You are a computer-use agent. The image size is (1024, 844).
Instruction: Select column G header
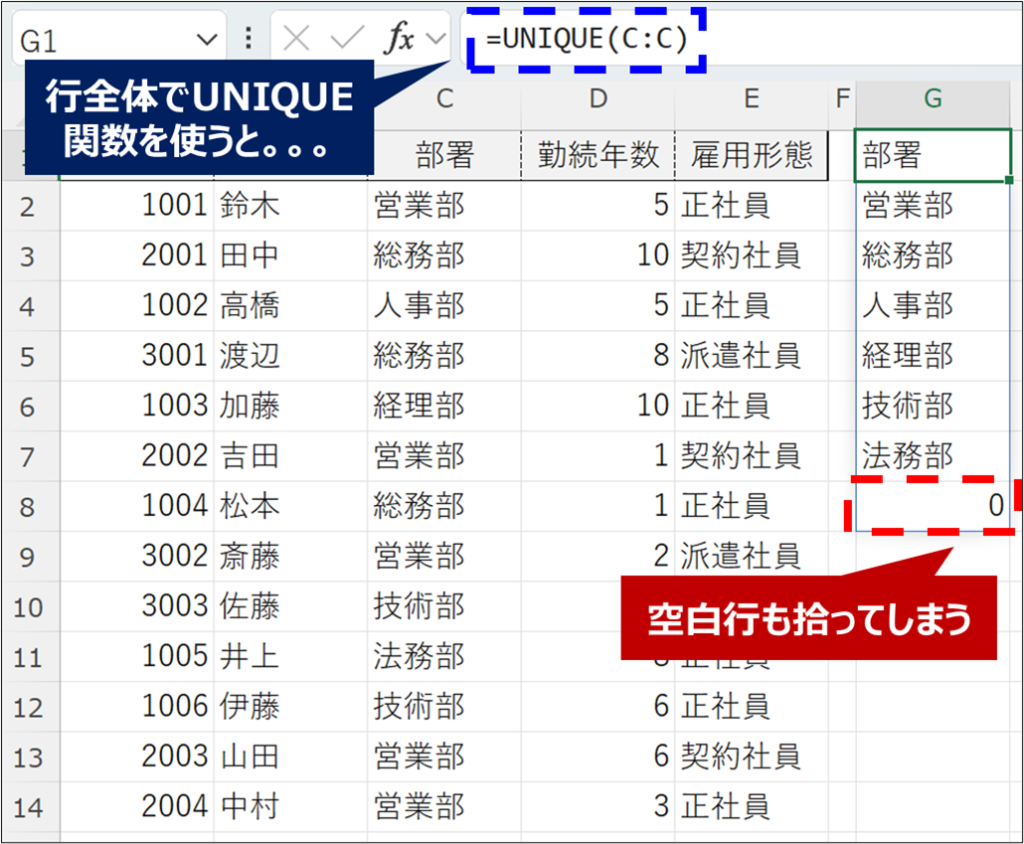pos(932,98)
